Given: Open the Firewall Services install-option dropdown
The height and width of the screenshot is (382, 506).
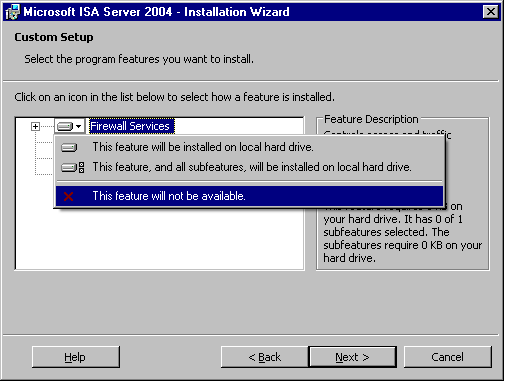Looking at the screenshot, I should pos(70,126).
